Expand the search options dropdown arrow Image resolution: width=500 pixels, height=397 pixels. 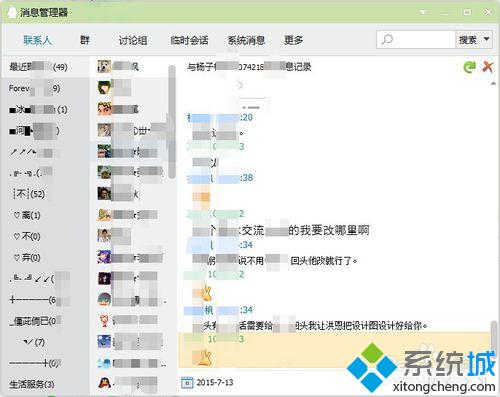pos(487,39)
